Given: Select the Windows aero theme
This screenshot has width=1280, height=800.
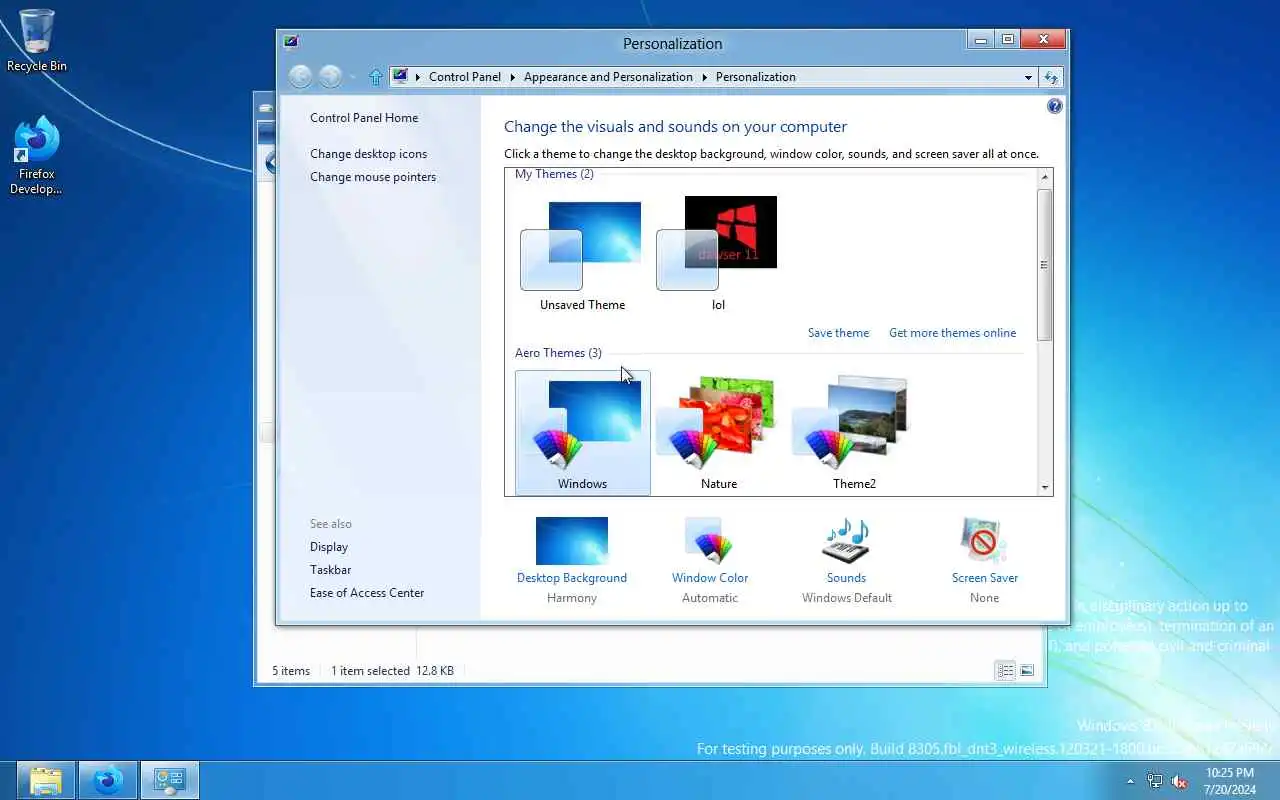Looking at the screenshot, I should pyautogui.click(x=582, y=433).
